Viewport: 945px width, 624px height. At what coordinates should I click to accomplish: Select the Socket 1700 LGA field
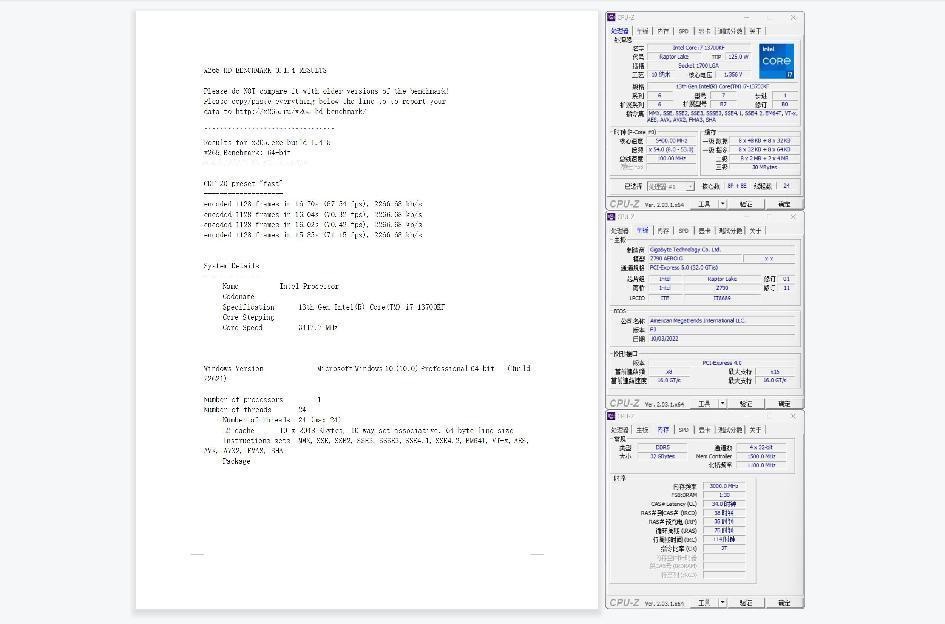tap(699, 66)
